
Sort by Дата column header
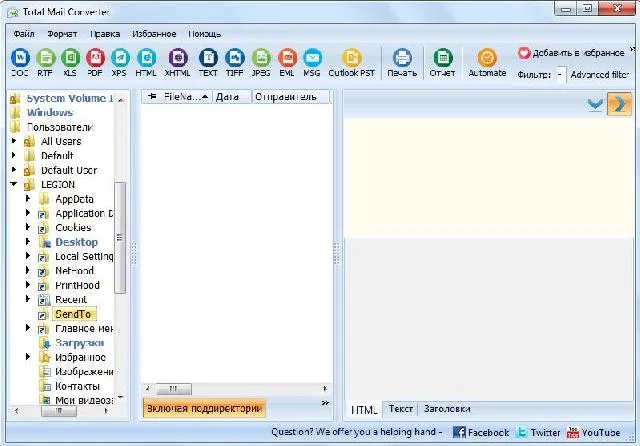[x=231, y=97]
